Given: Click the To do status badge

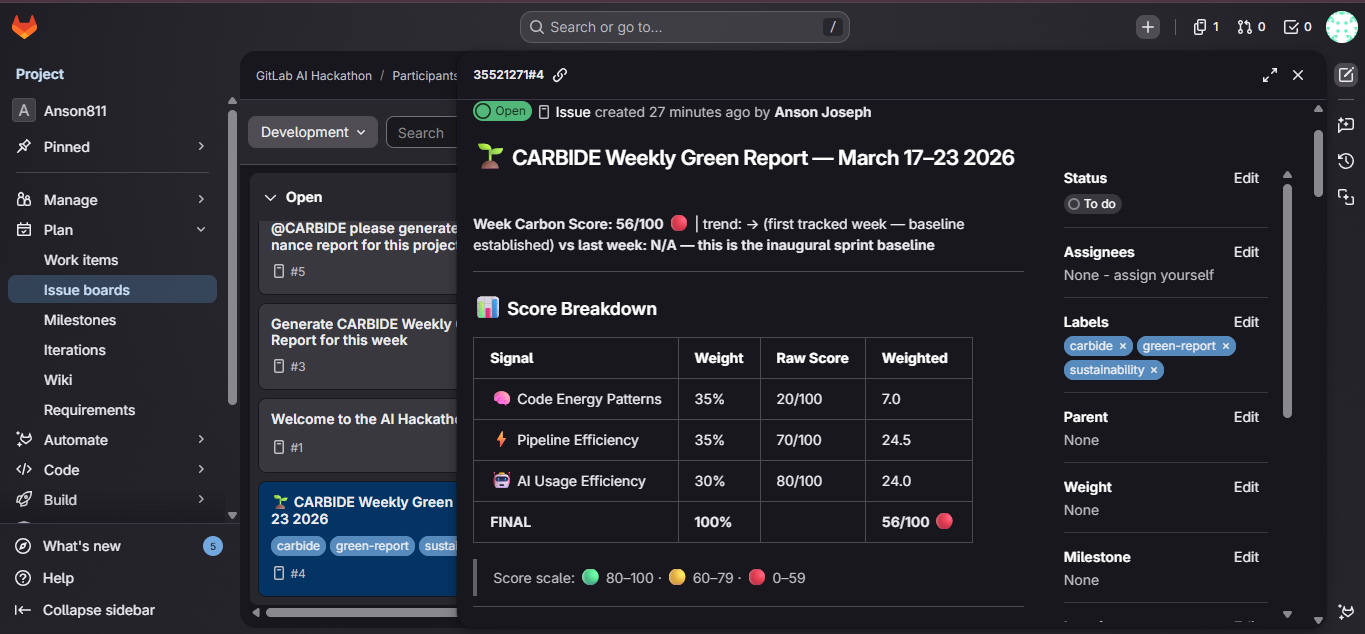Looking at the screenshot, I should point(1092,204).
